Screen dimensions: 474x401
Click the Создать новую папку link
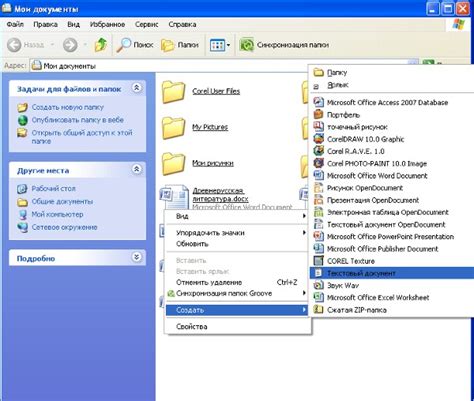coord(68,107)
